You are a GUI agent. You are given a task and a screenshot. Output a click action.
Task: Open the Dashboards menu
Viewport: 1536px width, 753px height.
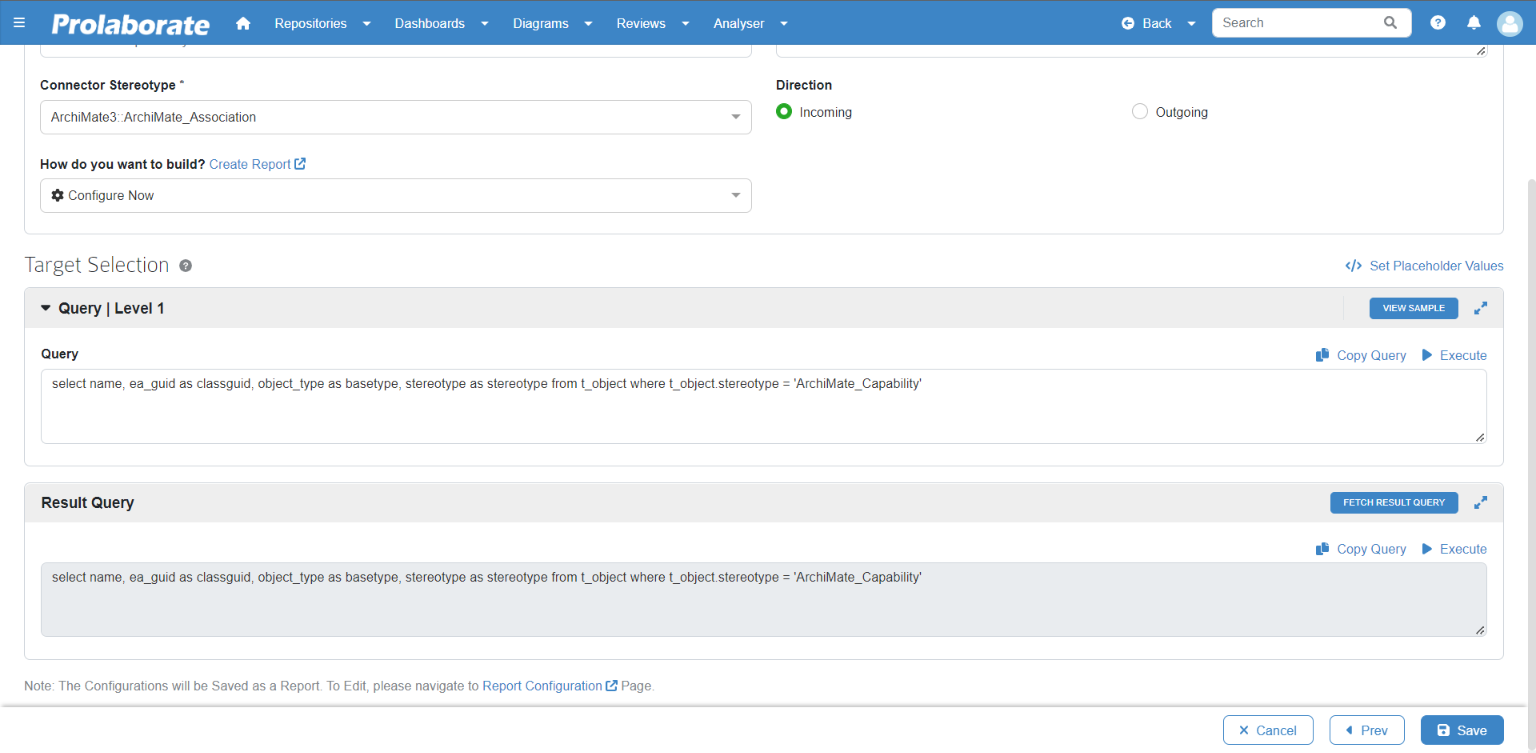coord(429,22)
